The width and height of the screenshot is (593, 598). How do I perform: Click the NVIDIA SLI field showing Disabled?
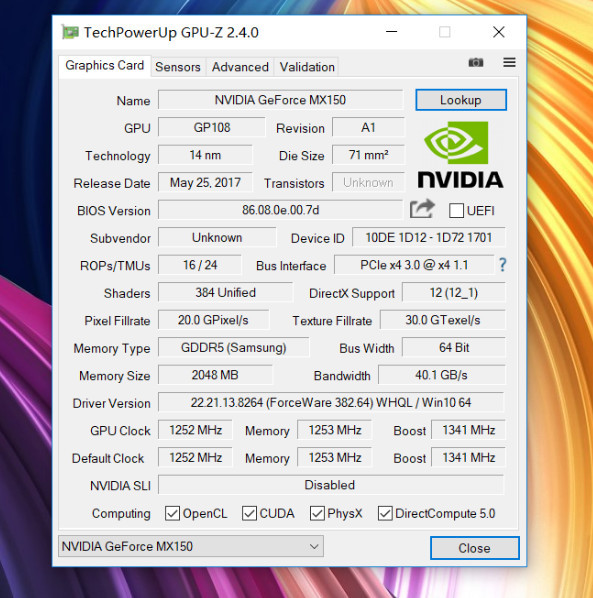331,485
